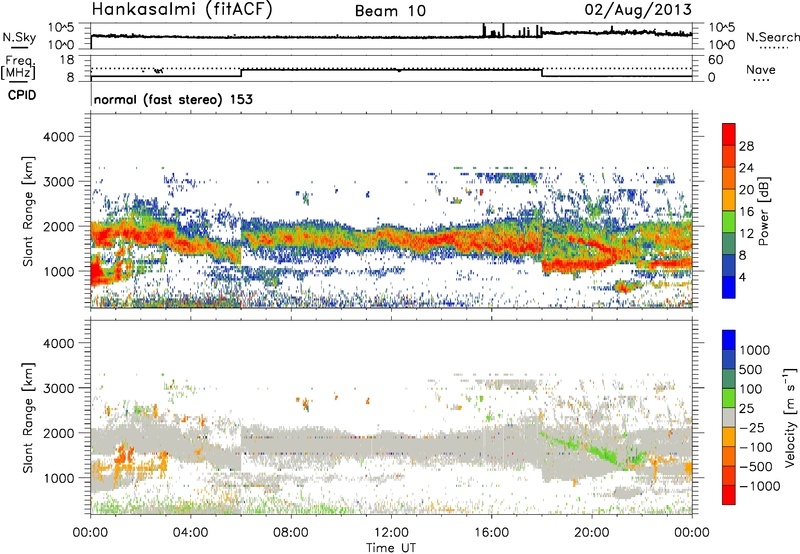
Task: Click the '28' power colorbar value
Action: [x=746, y=146]
